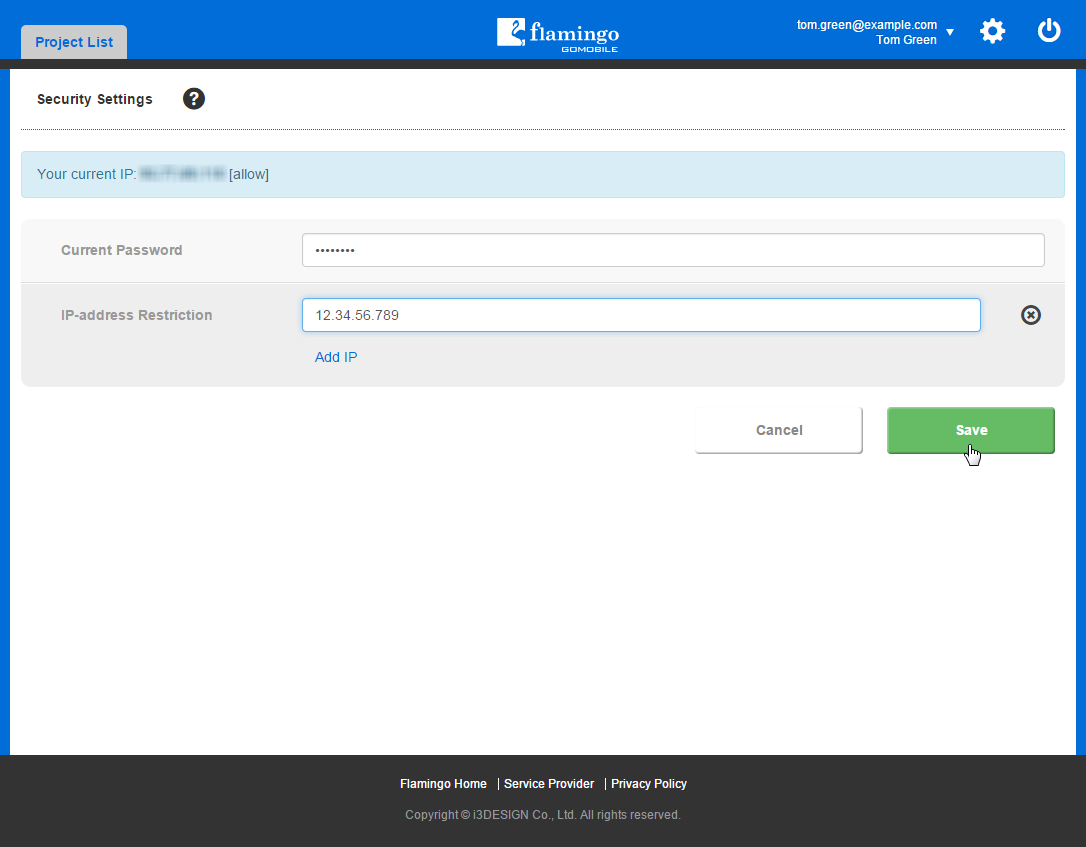Image resolution: width=1086 pixels, height=847 pixels.
Task: Click the tom.green@example.com email address
Action: pyautogui.click(x=866, y=25)
